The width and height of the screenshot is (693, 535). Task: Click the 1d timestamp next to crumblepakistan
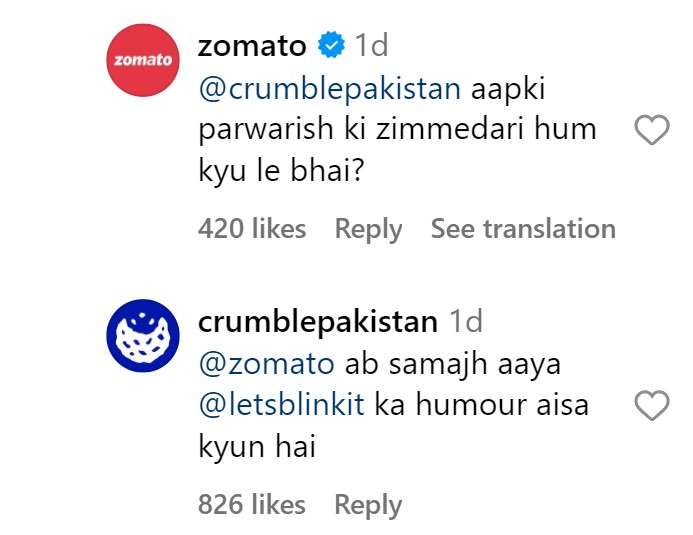click(466, 321)
